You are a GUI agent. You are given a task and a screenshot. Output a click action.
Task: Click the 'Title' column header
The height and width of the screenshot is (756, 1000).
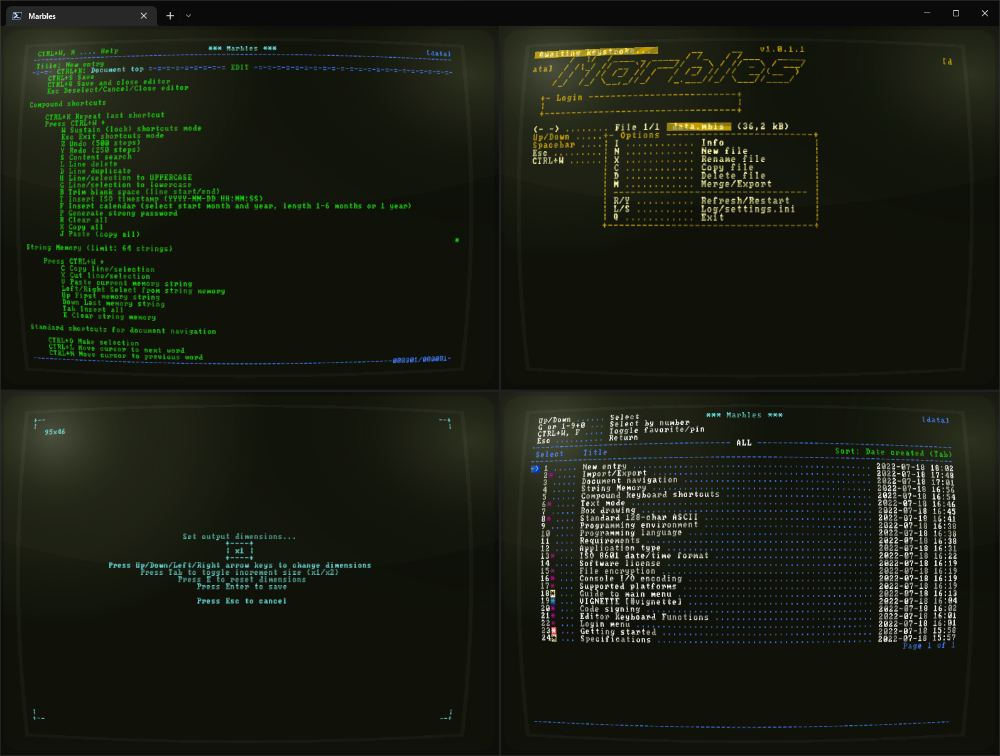[595, 452]
